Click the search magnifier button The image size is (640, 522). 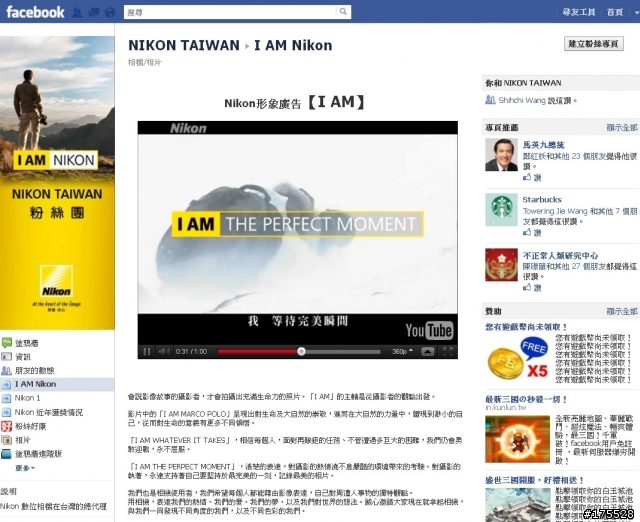tap(343, 12)
